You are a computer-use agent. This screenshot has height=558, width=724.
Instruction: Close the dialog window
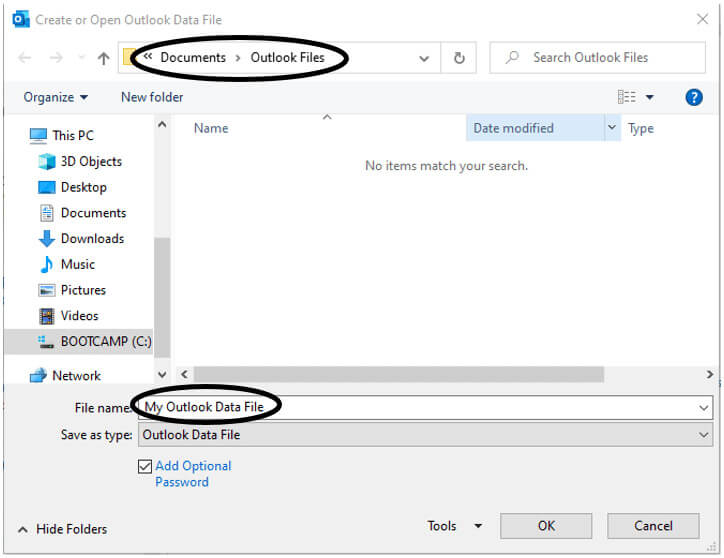click(x=702, y=19)
